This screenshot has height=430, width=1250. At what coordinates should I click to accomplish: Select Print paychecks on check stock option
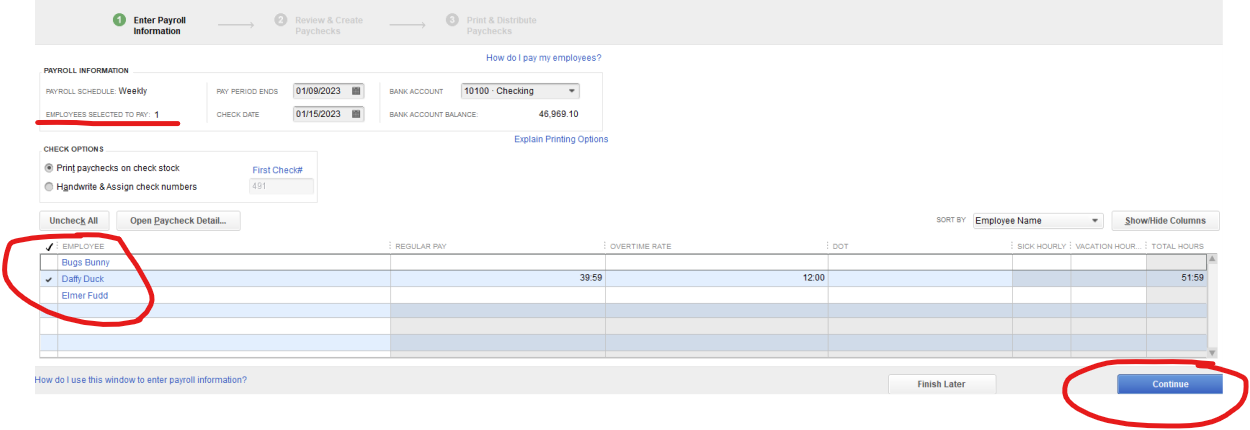49,168
